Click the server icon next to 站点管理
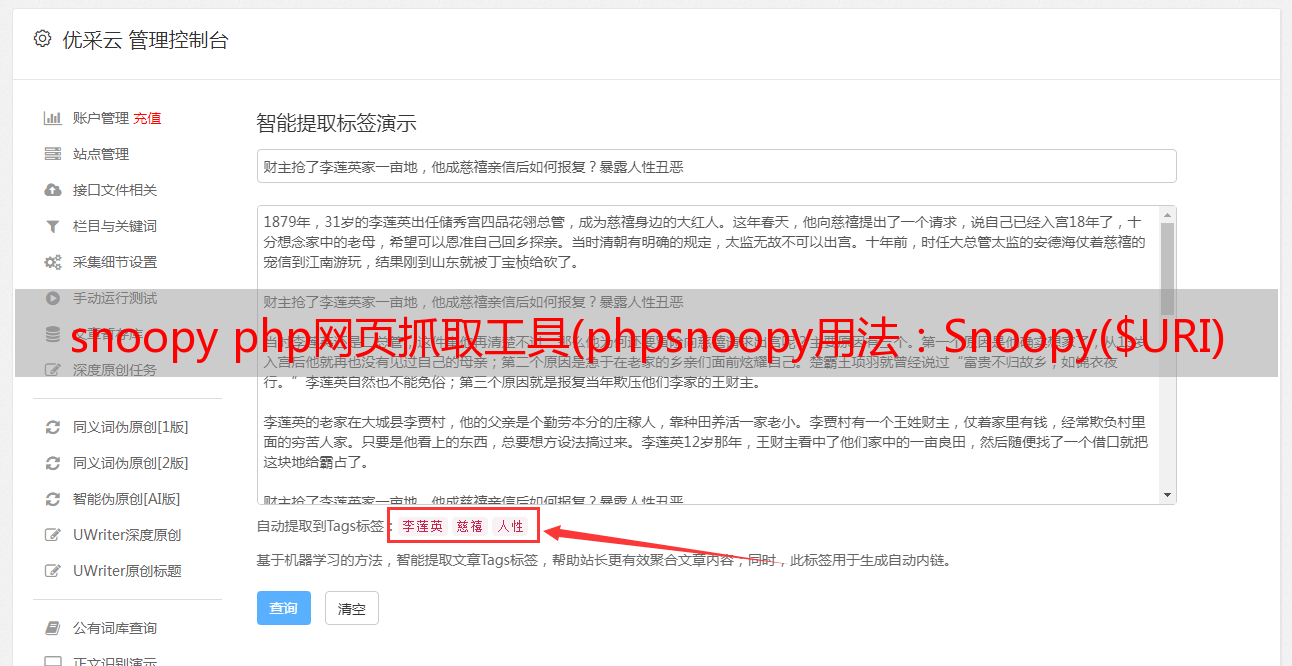Image resolution: width=1292 pixels, height=666 pixels. coord(53,154)
